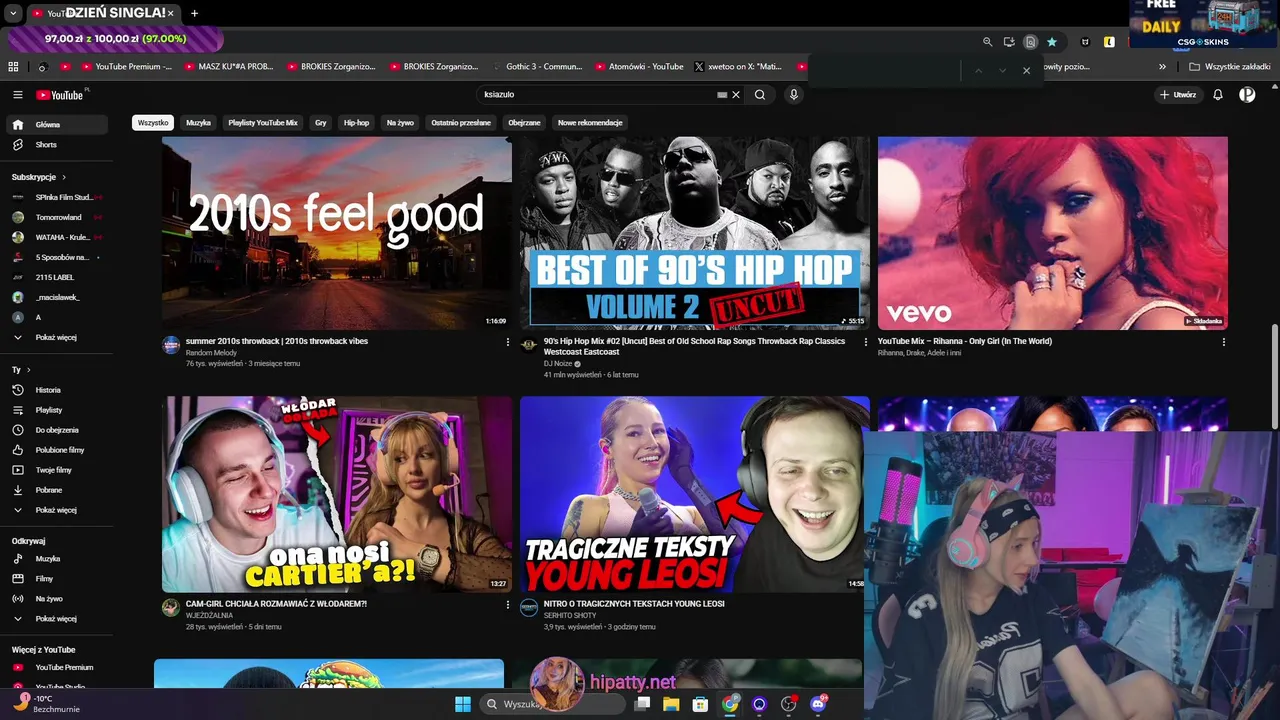Show more bookmarks with double chevron
The height and width of the screenshot is (720, 1280).
1162,67
